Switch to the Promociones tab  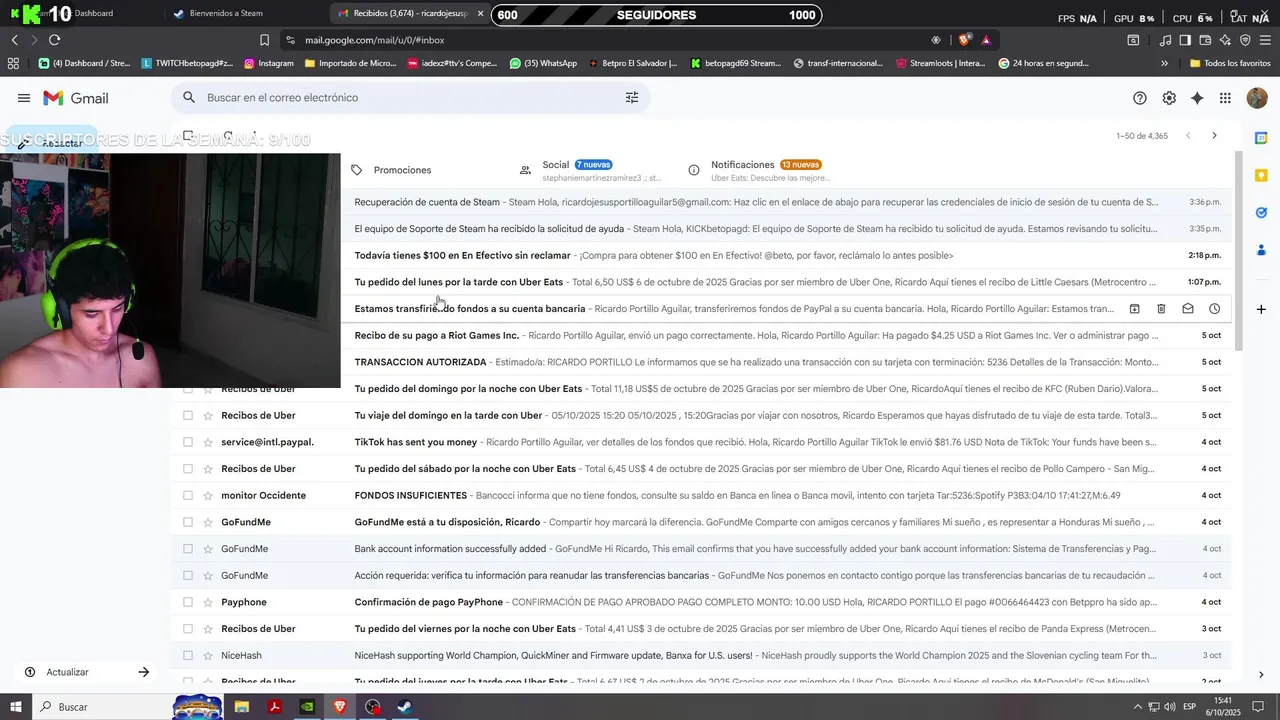click(402, 170)
